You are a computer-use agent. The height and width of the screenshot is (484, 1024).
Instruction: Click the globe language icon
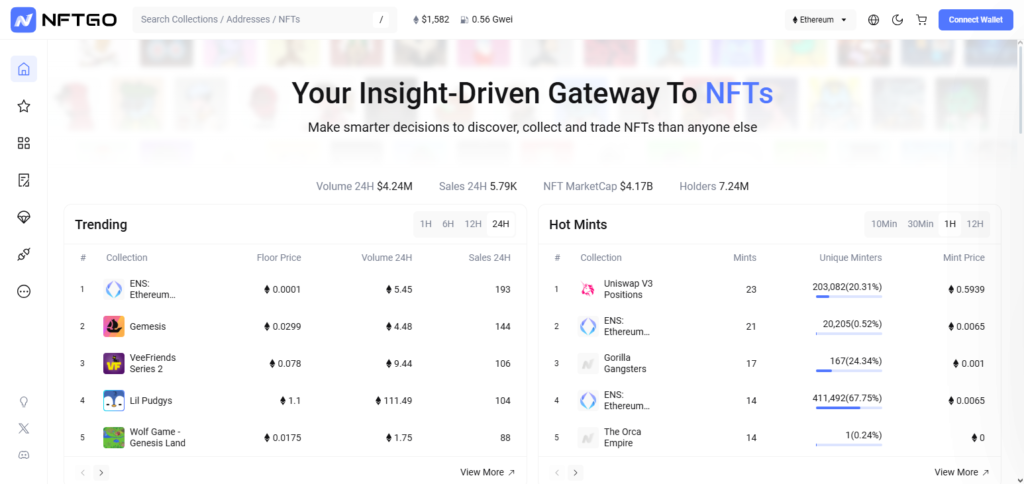click(873, 20)
